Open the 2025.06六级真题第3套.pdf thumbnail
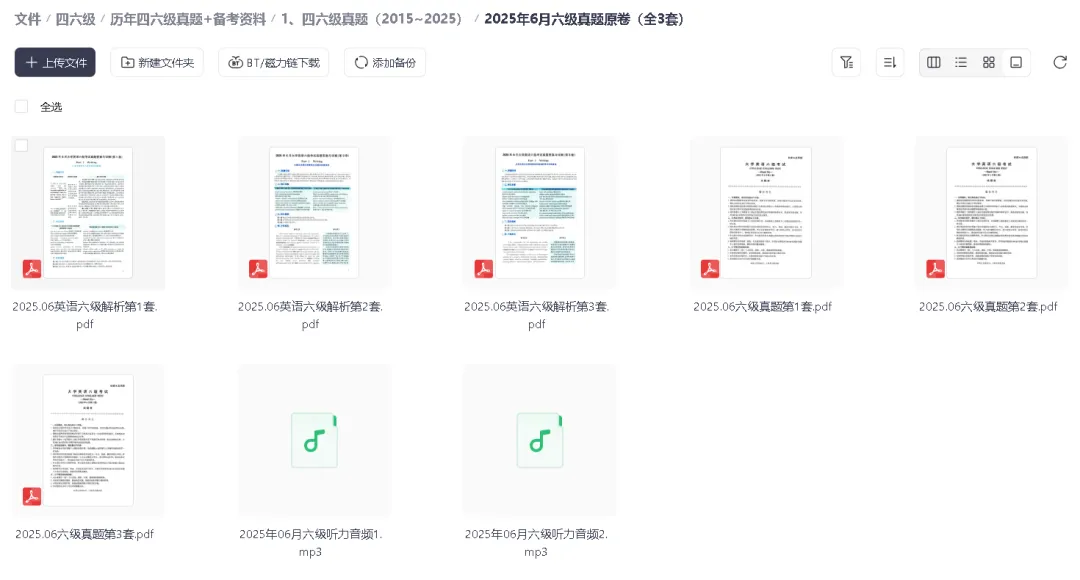 click(x=88, y=440)
